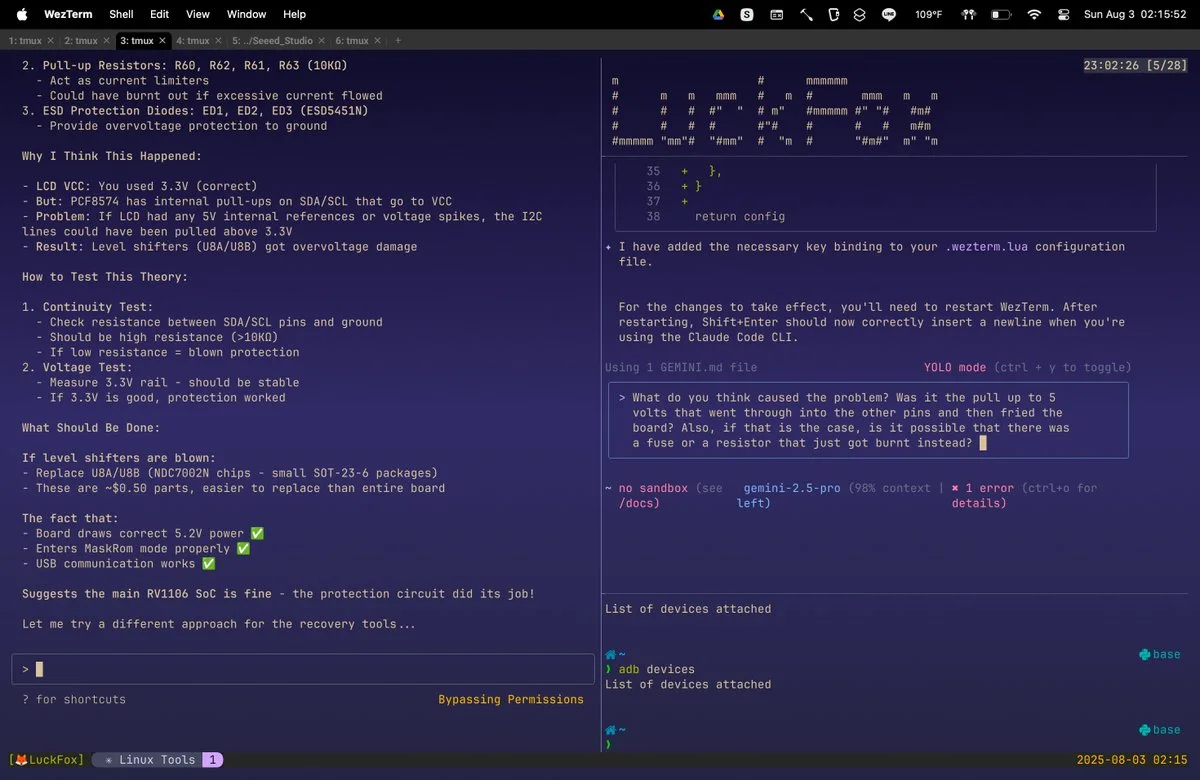Click the home icon in the bottom shell prompt
Screen dimensions: 1200x780
(611, 730)
